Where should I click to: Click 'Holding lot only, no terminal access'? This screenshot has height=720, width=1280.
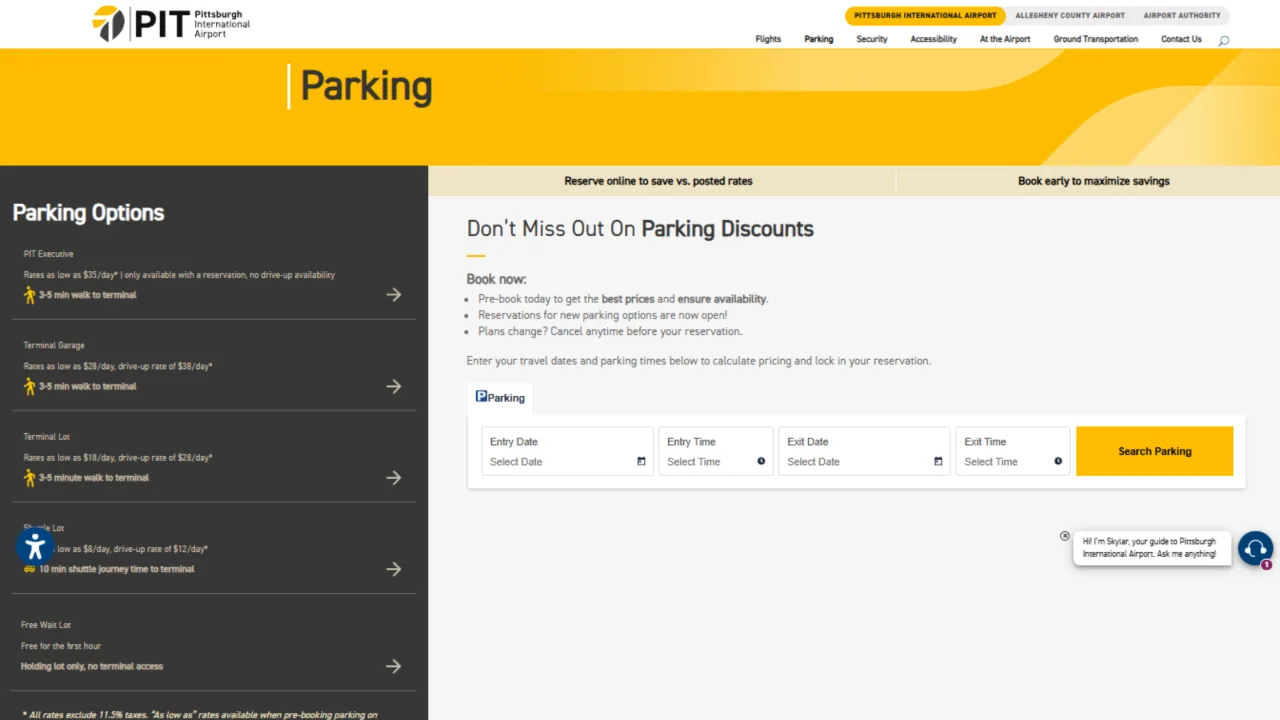tap(92, 666)
